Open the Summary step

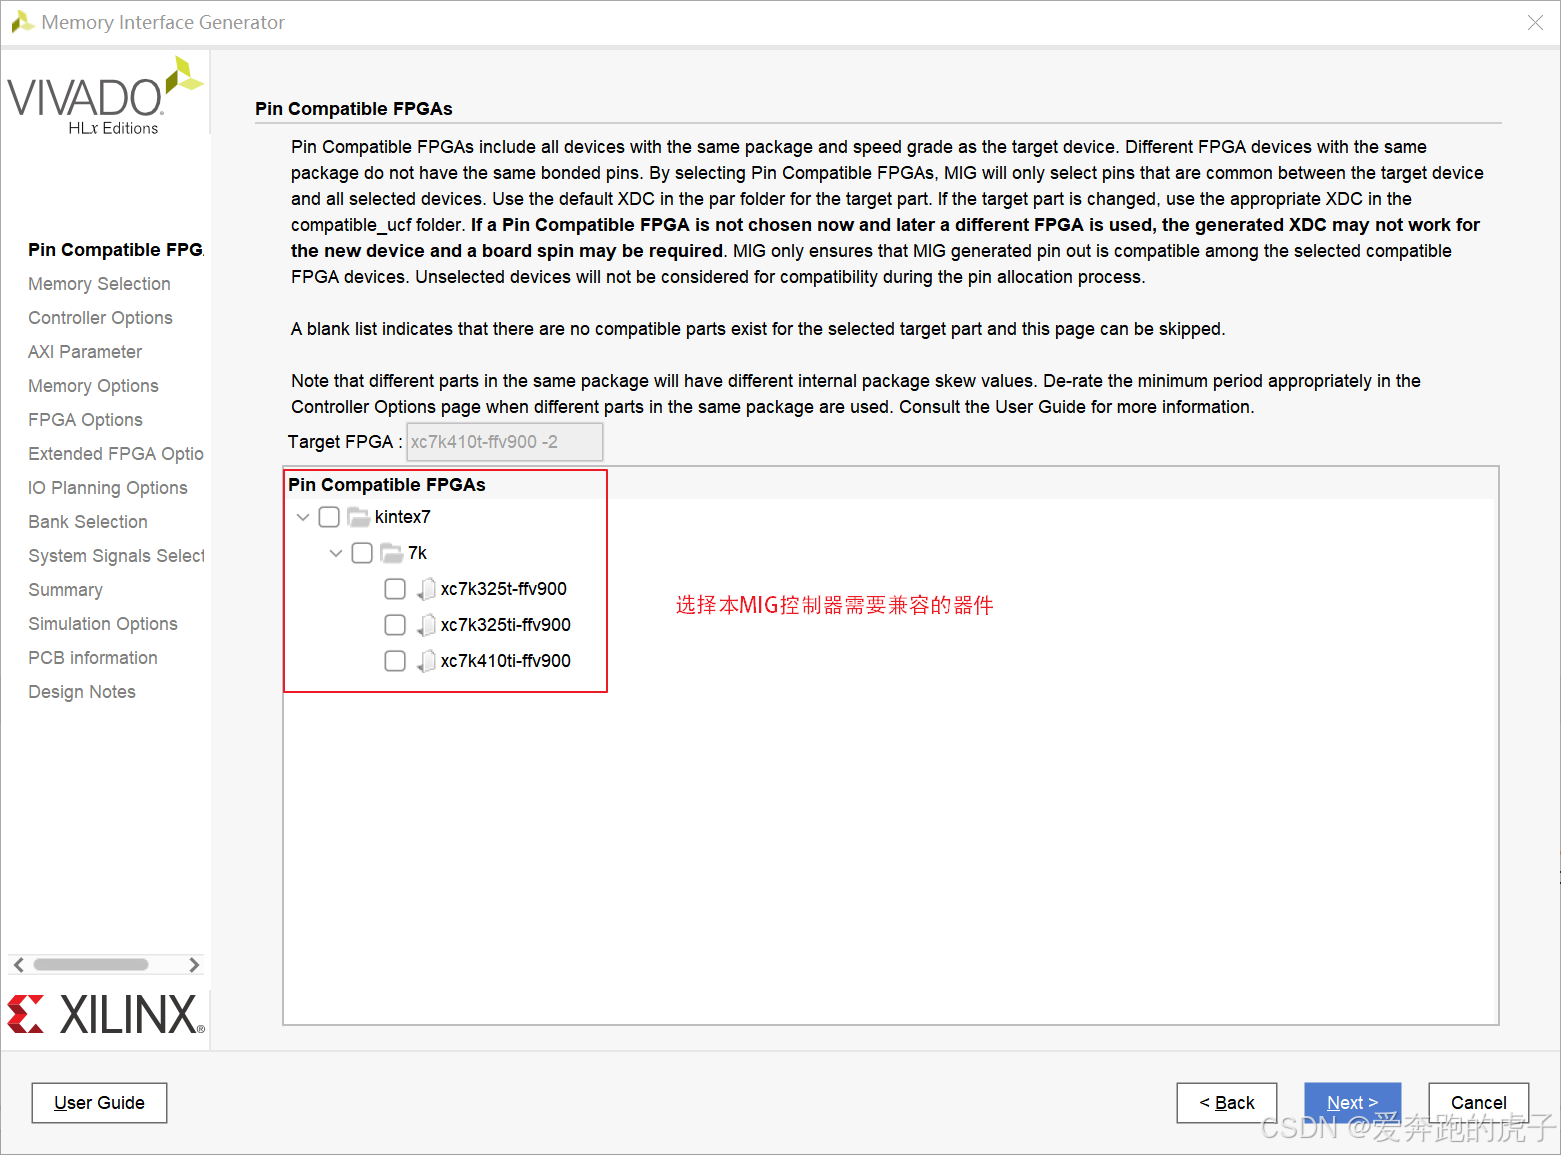point(65,590)
